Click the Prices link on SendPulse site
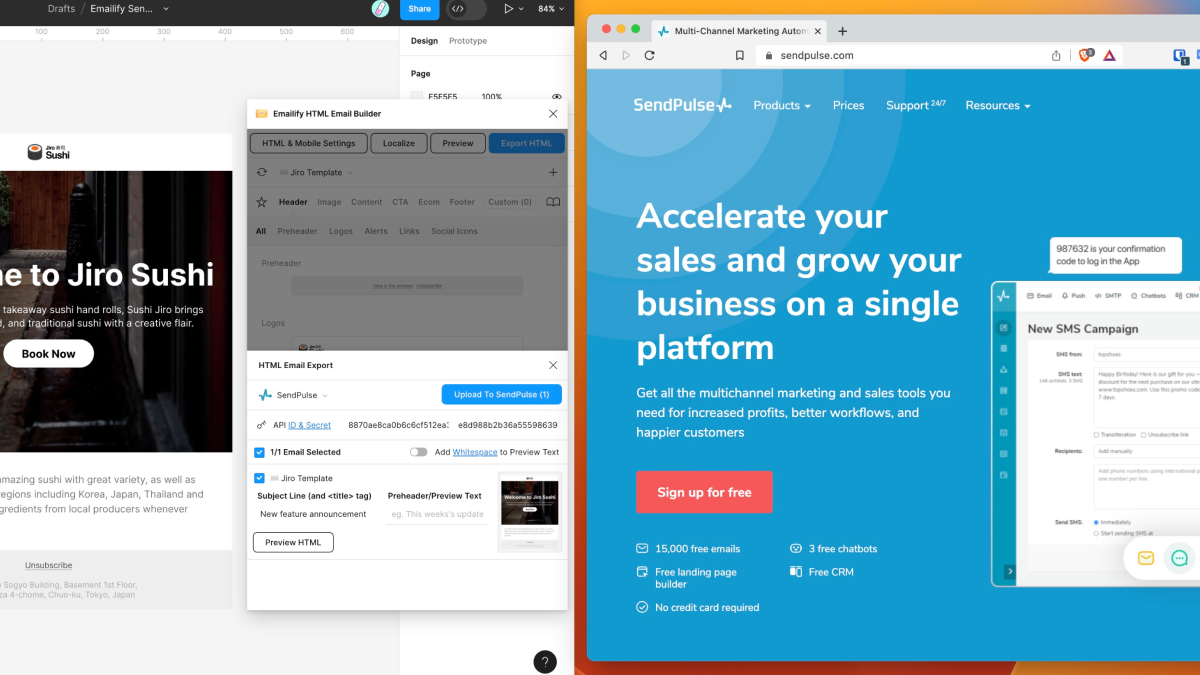 (x=848, y=105)
